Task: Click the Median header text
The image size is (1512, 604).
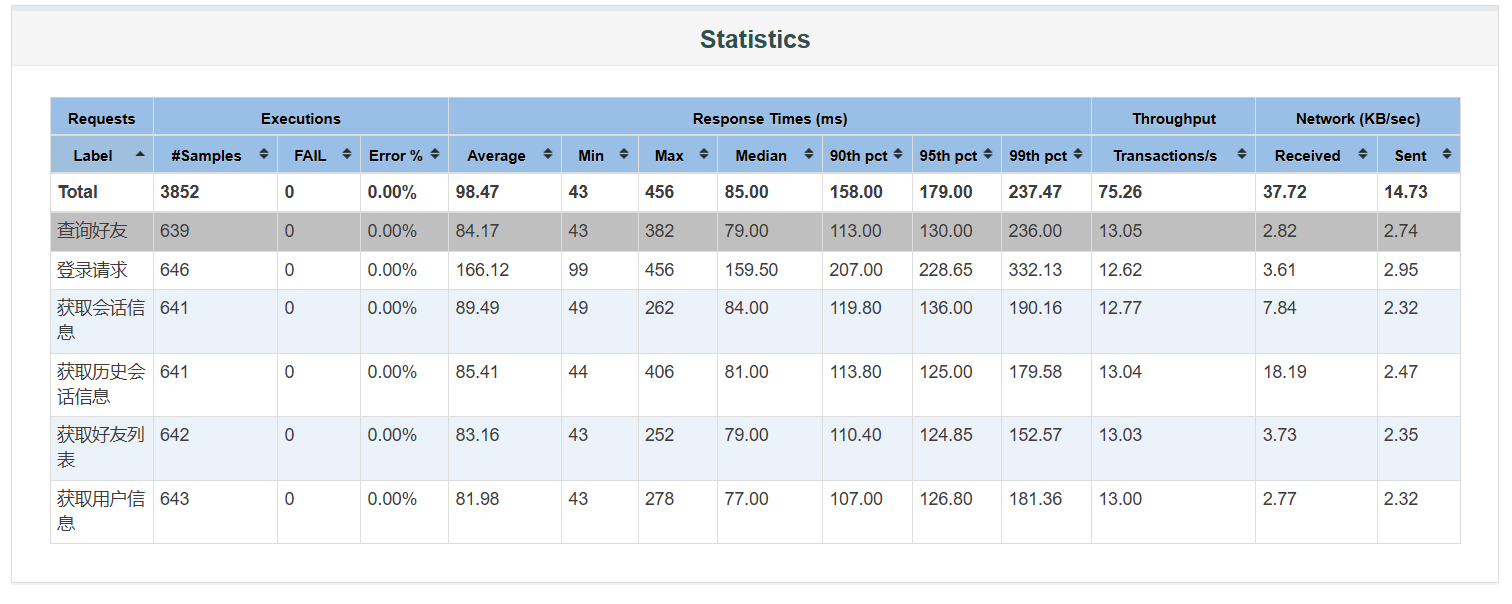Action: [761, 155]
